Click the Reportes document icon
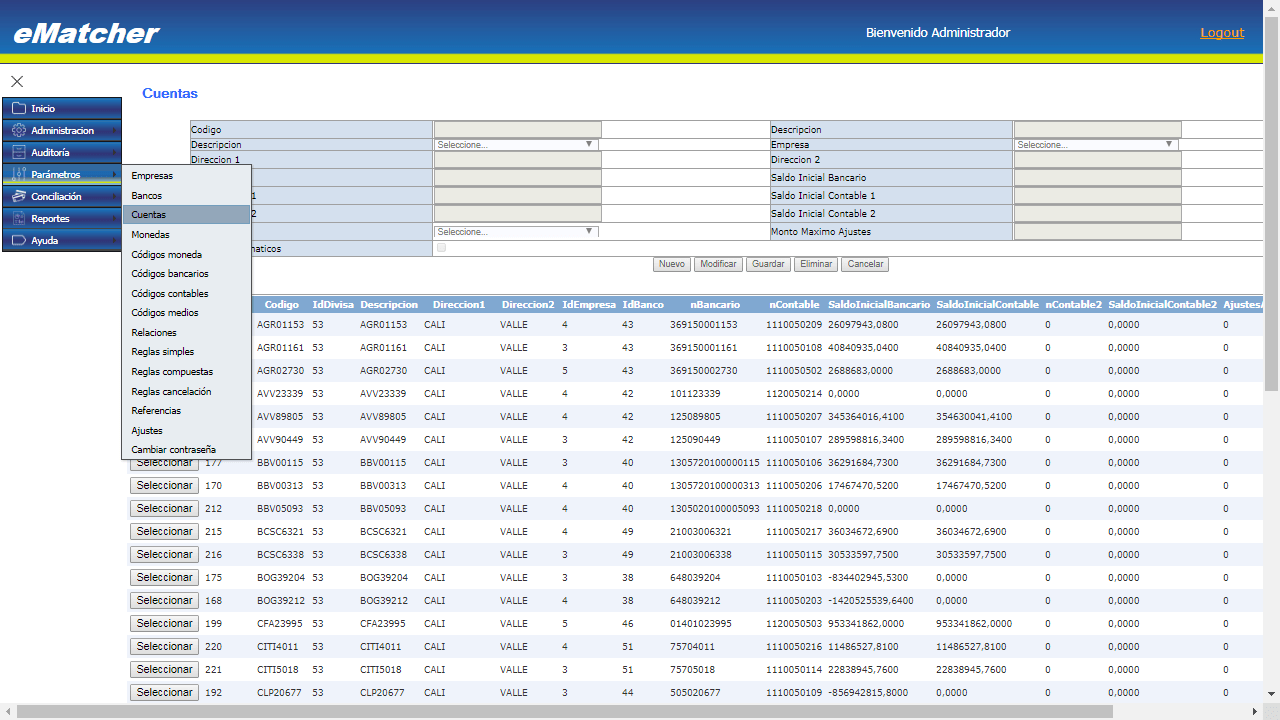 coord(18,218)
